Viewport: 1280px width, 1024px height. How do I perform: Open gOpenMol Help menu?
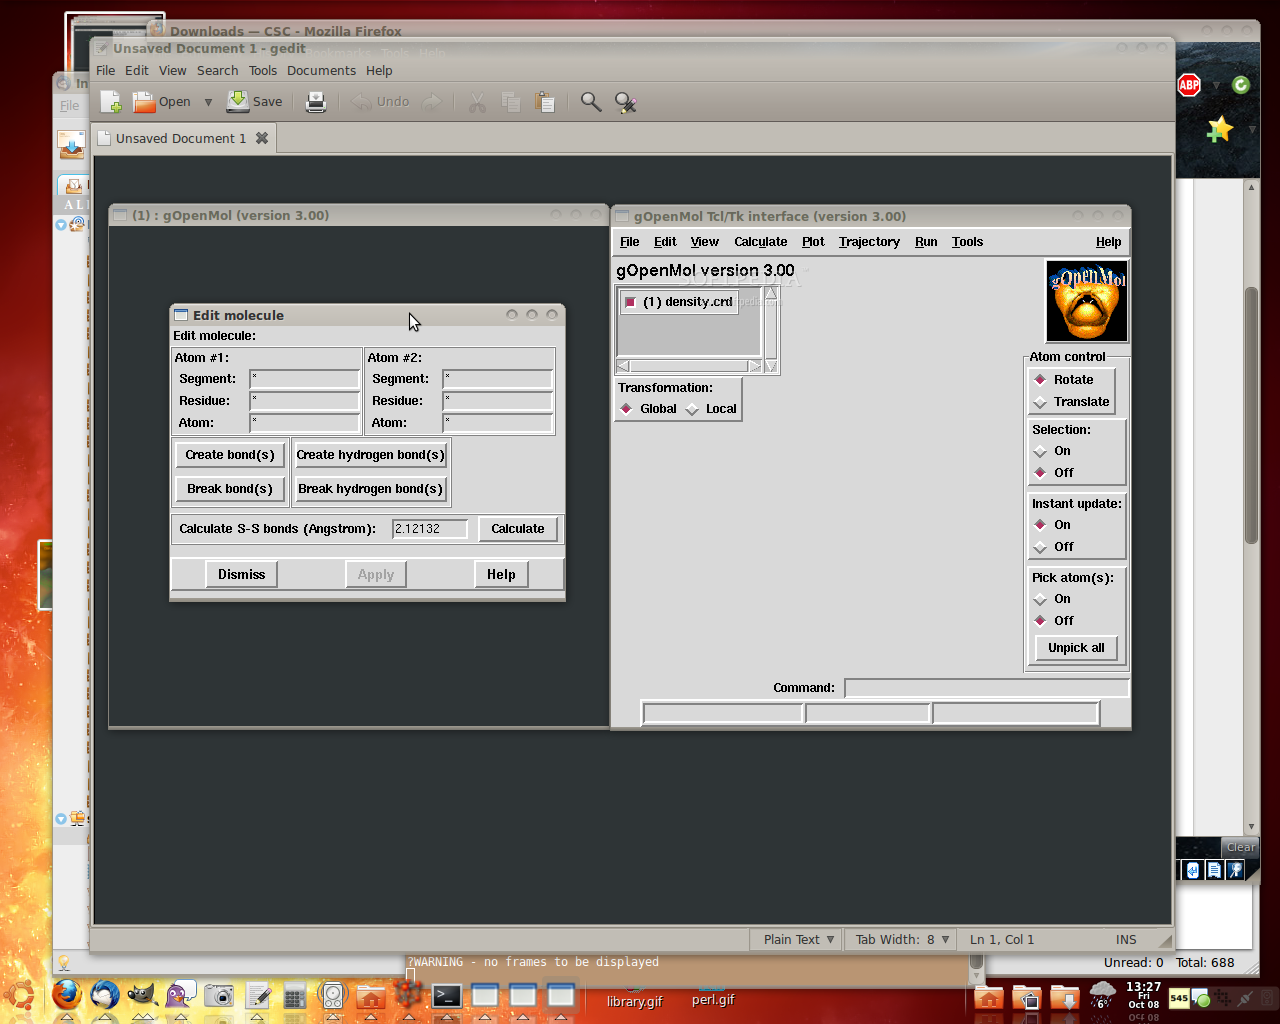coord(1108,242)
